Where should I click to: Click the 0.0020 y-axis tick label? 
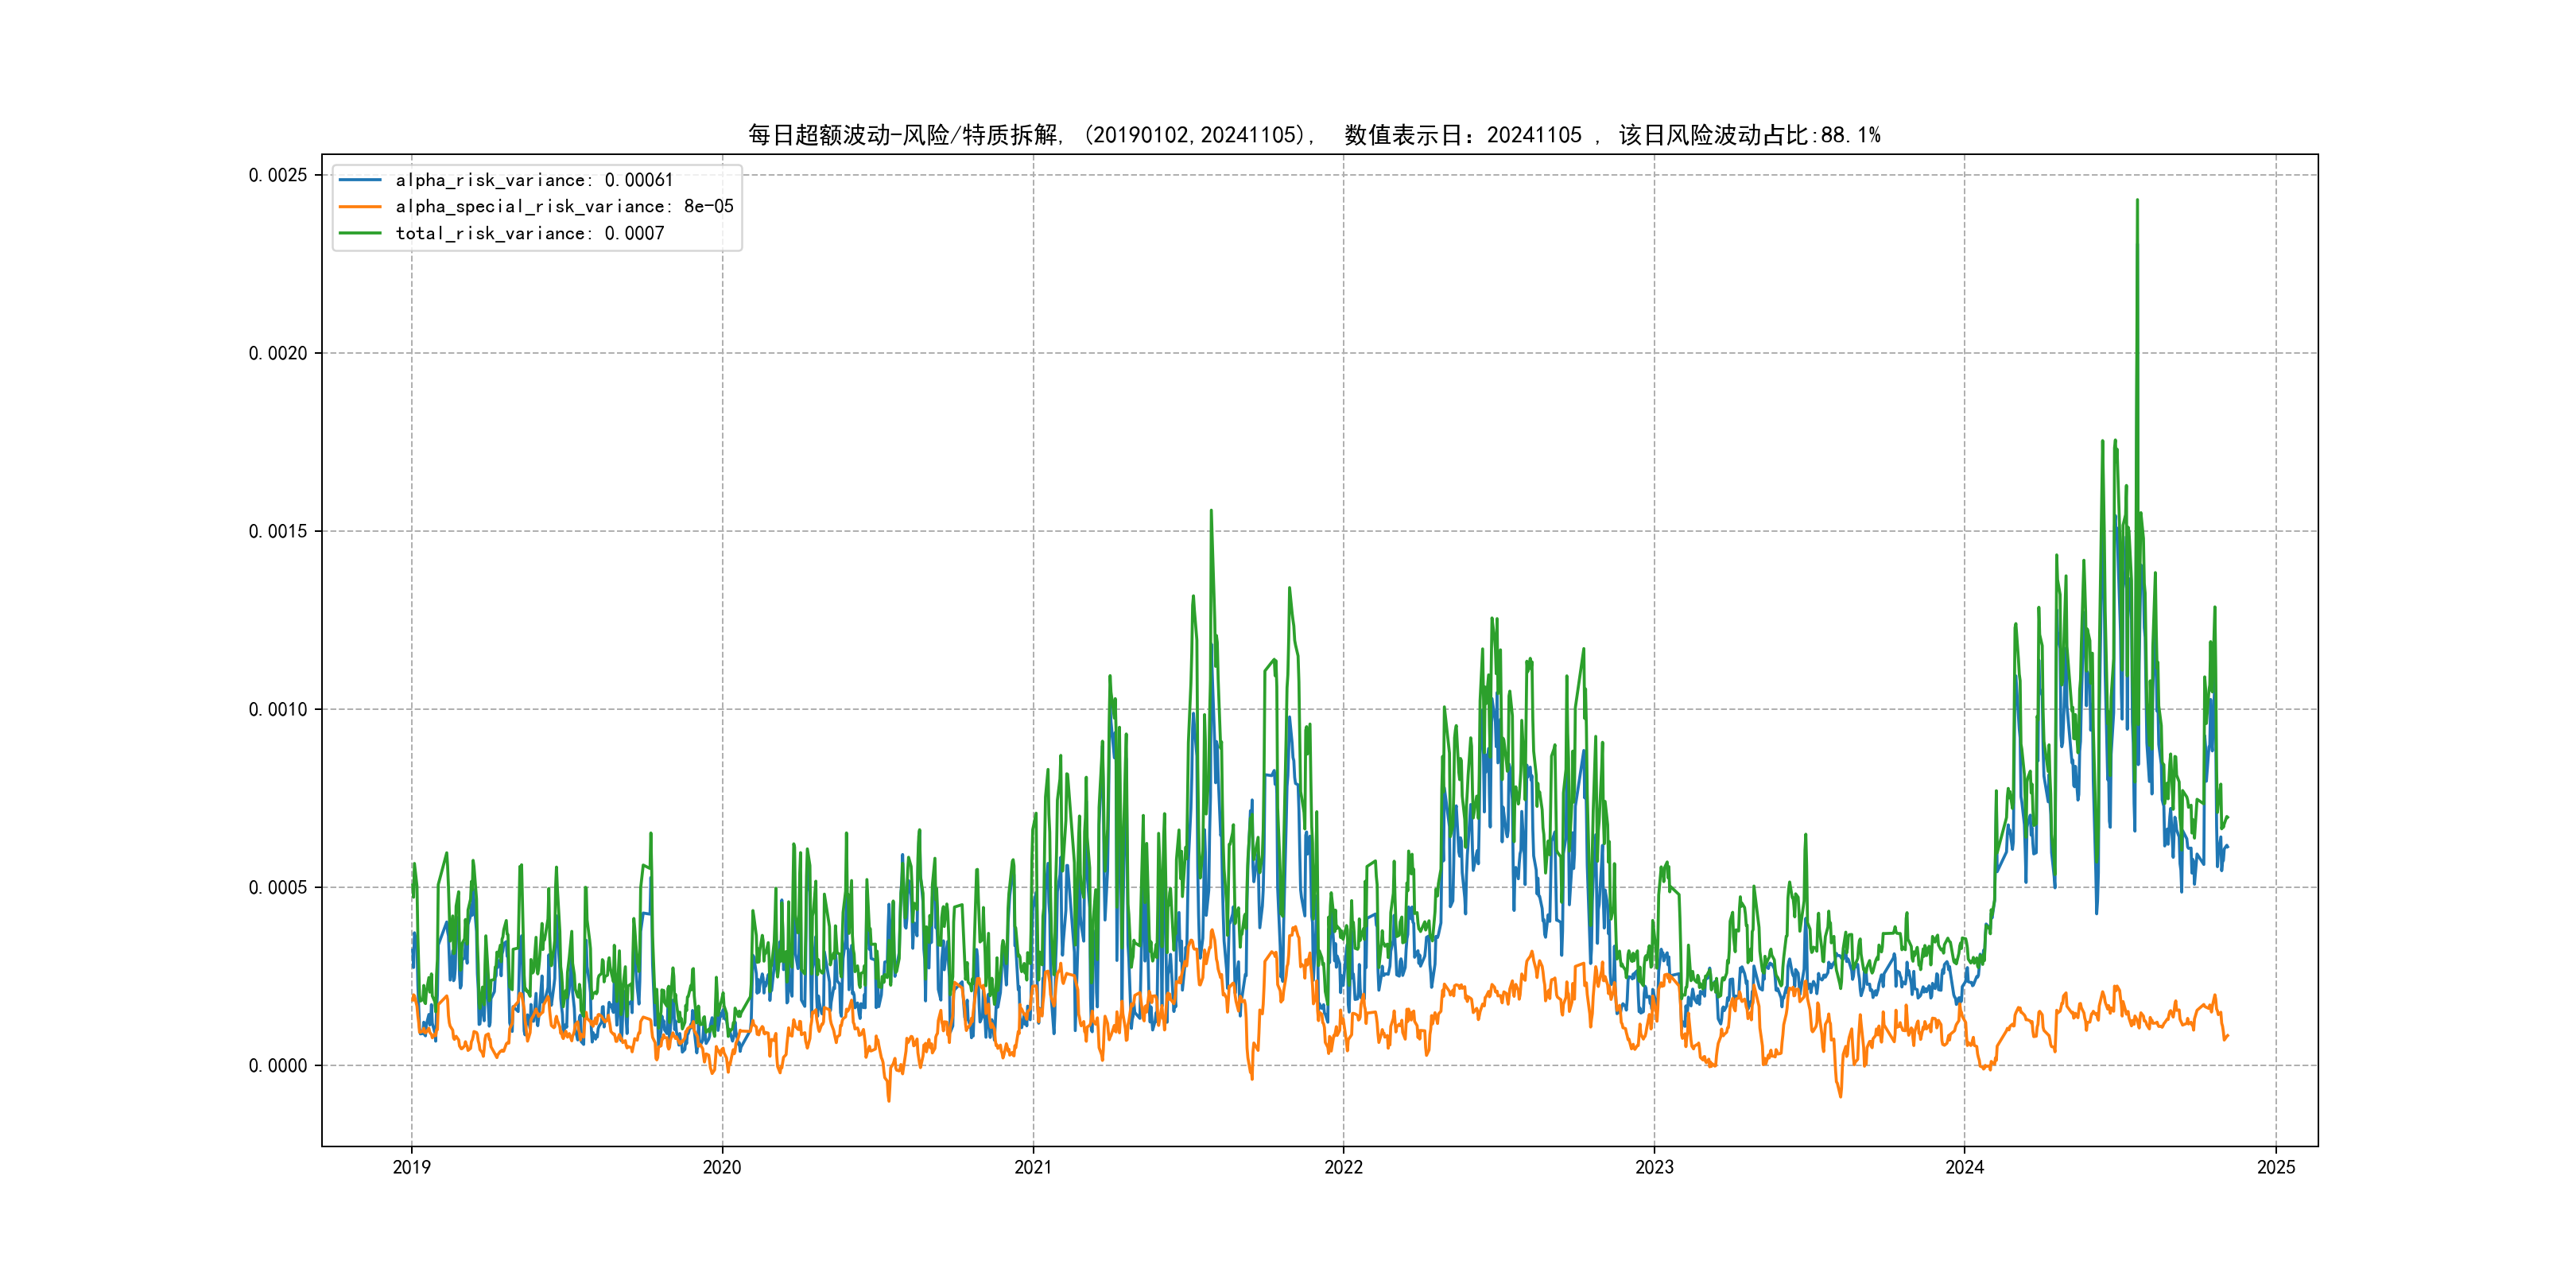278,353
